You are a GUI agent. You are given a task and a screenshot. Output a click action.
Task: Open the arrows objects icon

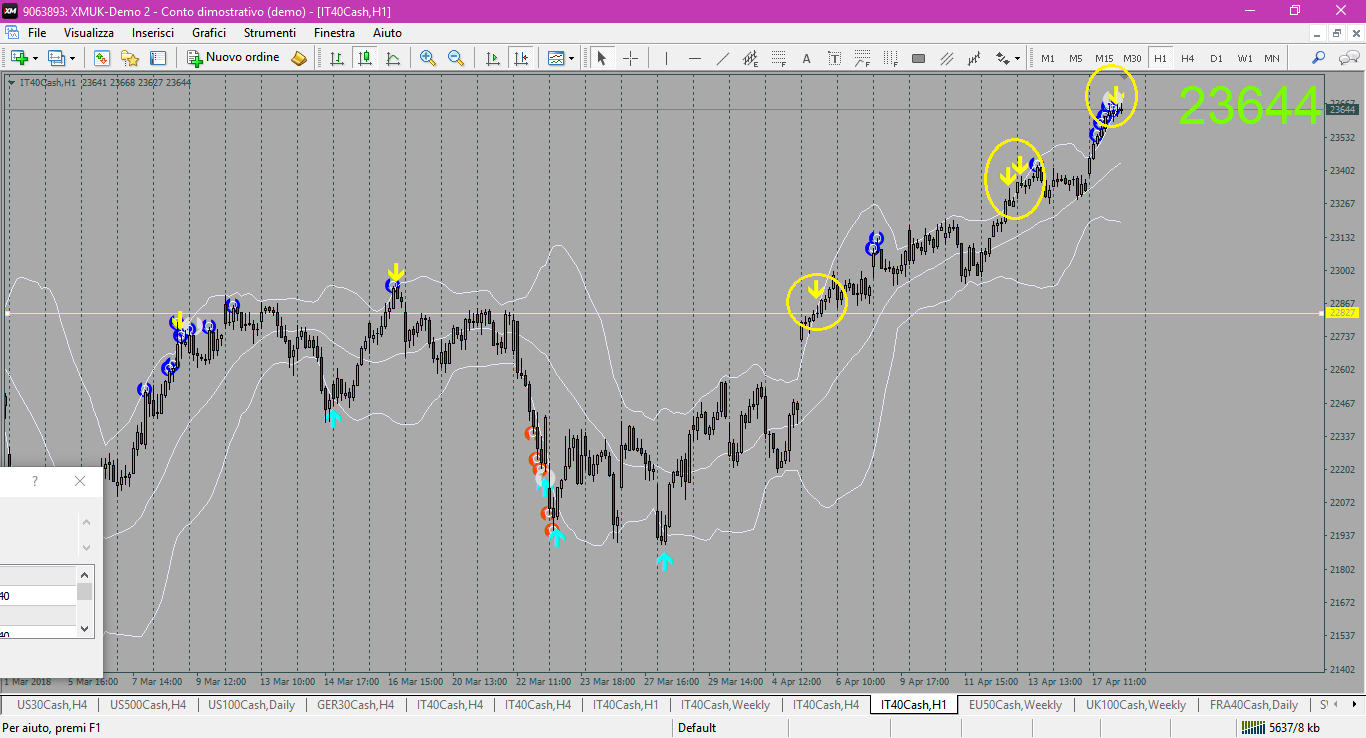1002,58
